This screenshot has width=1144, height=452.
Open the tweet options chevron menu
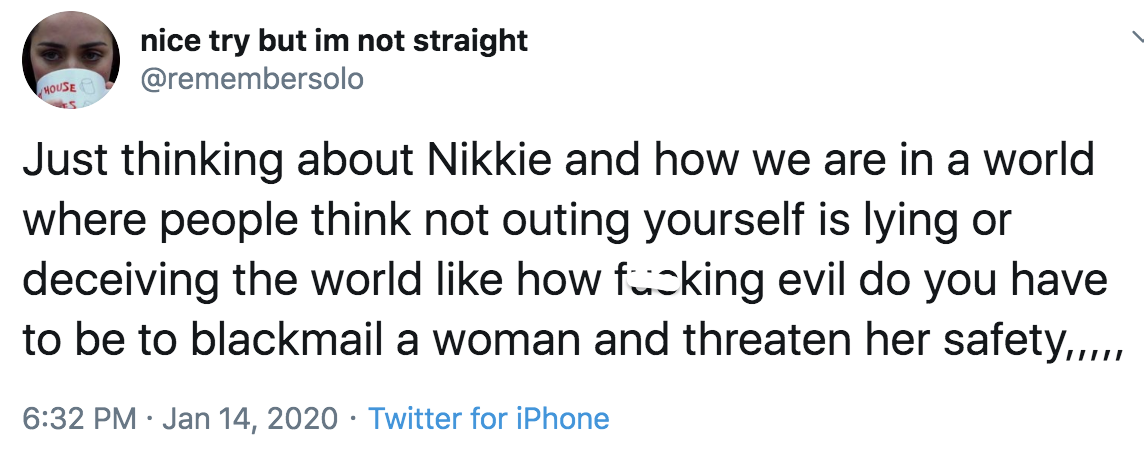click(1137, 38)
